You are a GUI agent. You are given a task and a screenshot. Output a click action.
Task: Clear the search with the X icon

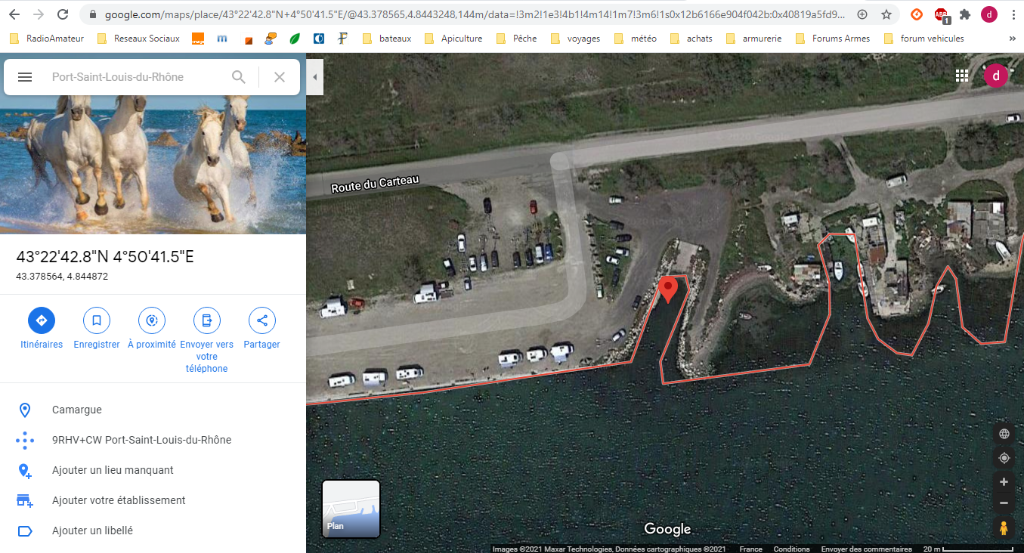pos(279,77)
